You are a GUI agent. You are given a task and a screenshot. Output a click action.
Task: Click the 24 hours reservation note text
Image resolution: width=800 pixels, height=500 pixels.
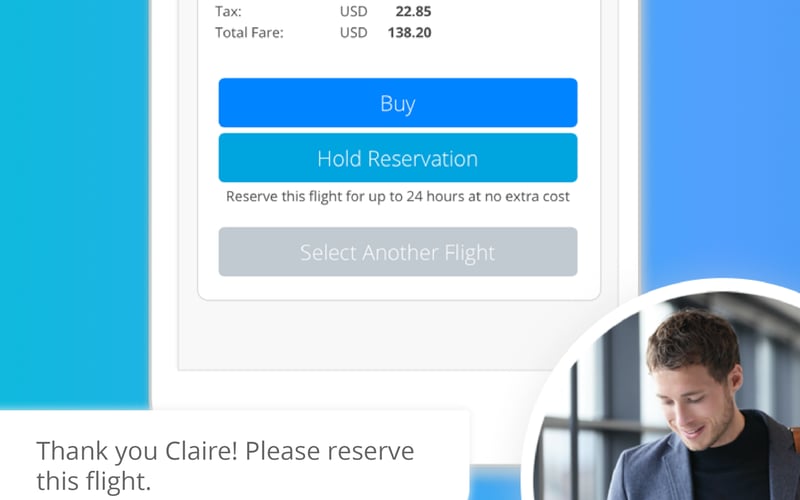(398, 196)
